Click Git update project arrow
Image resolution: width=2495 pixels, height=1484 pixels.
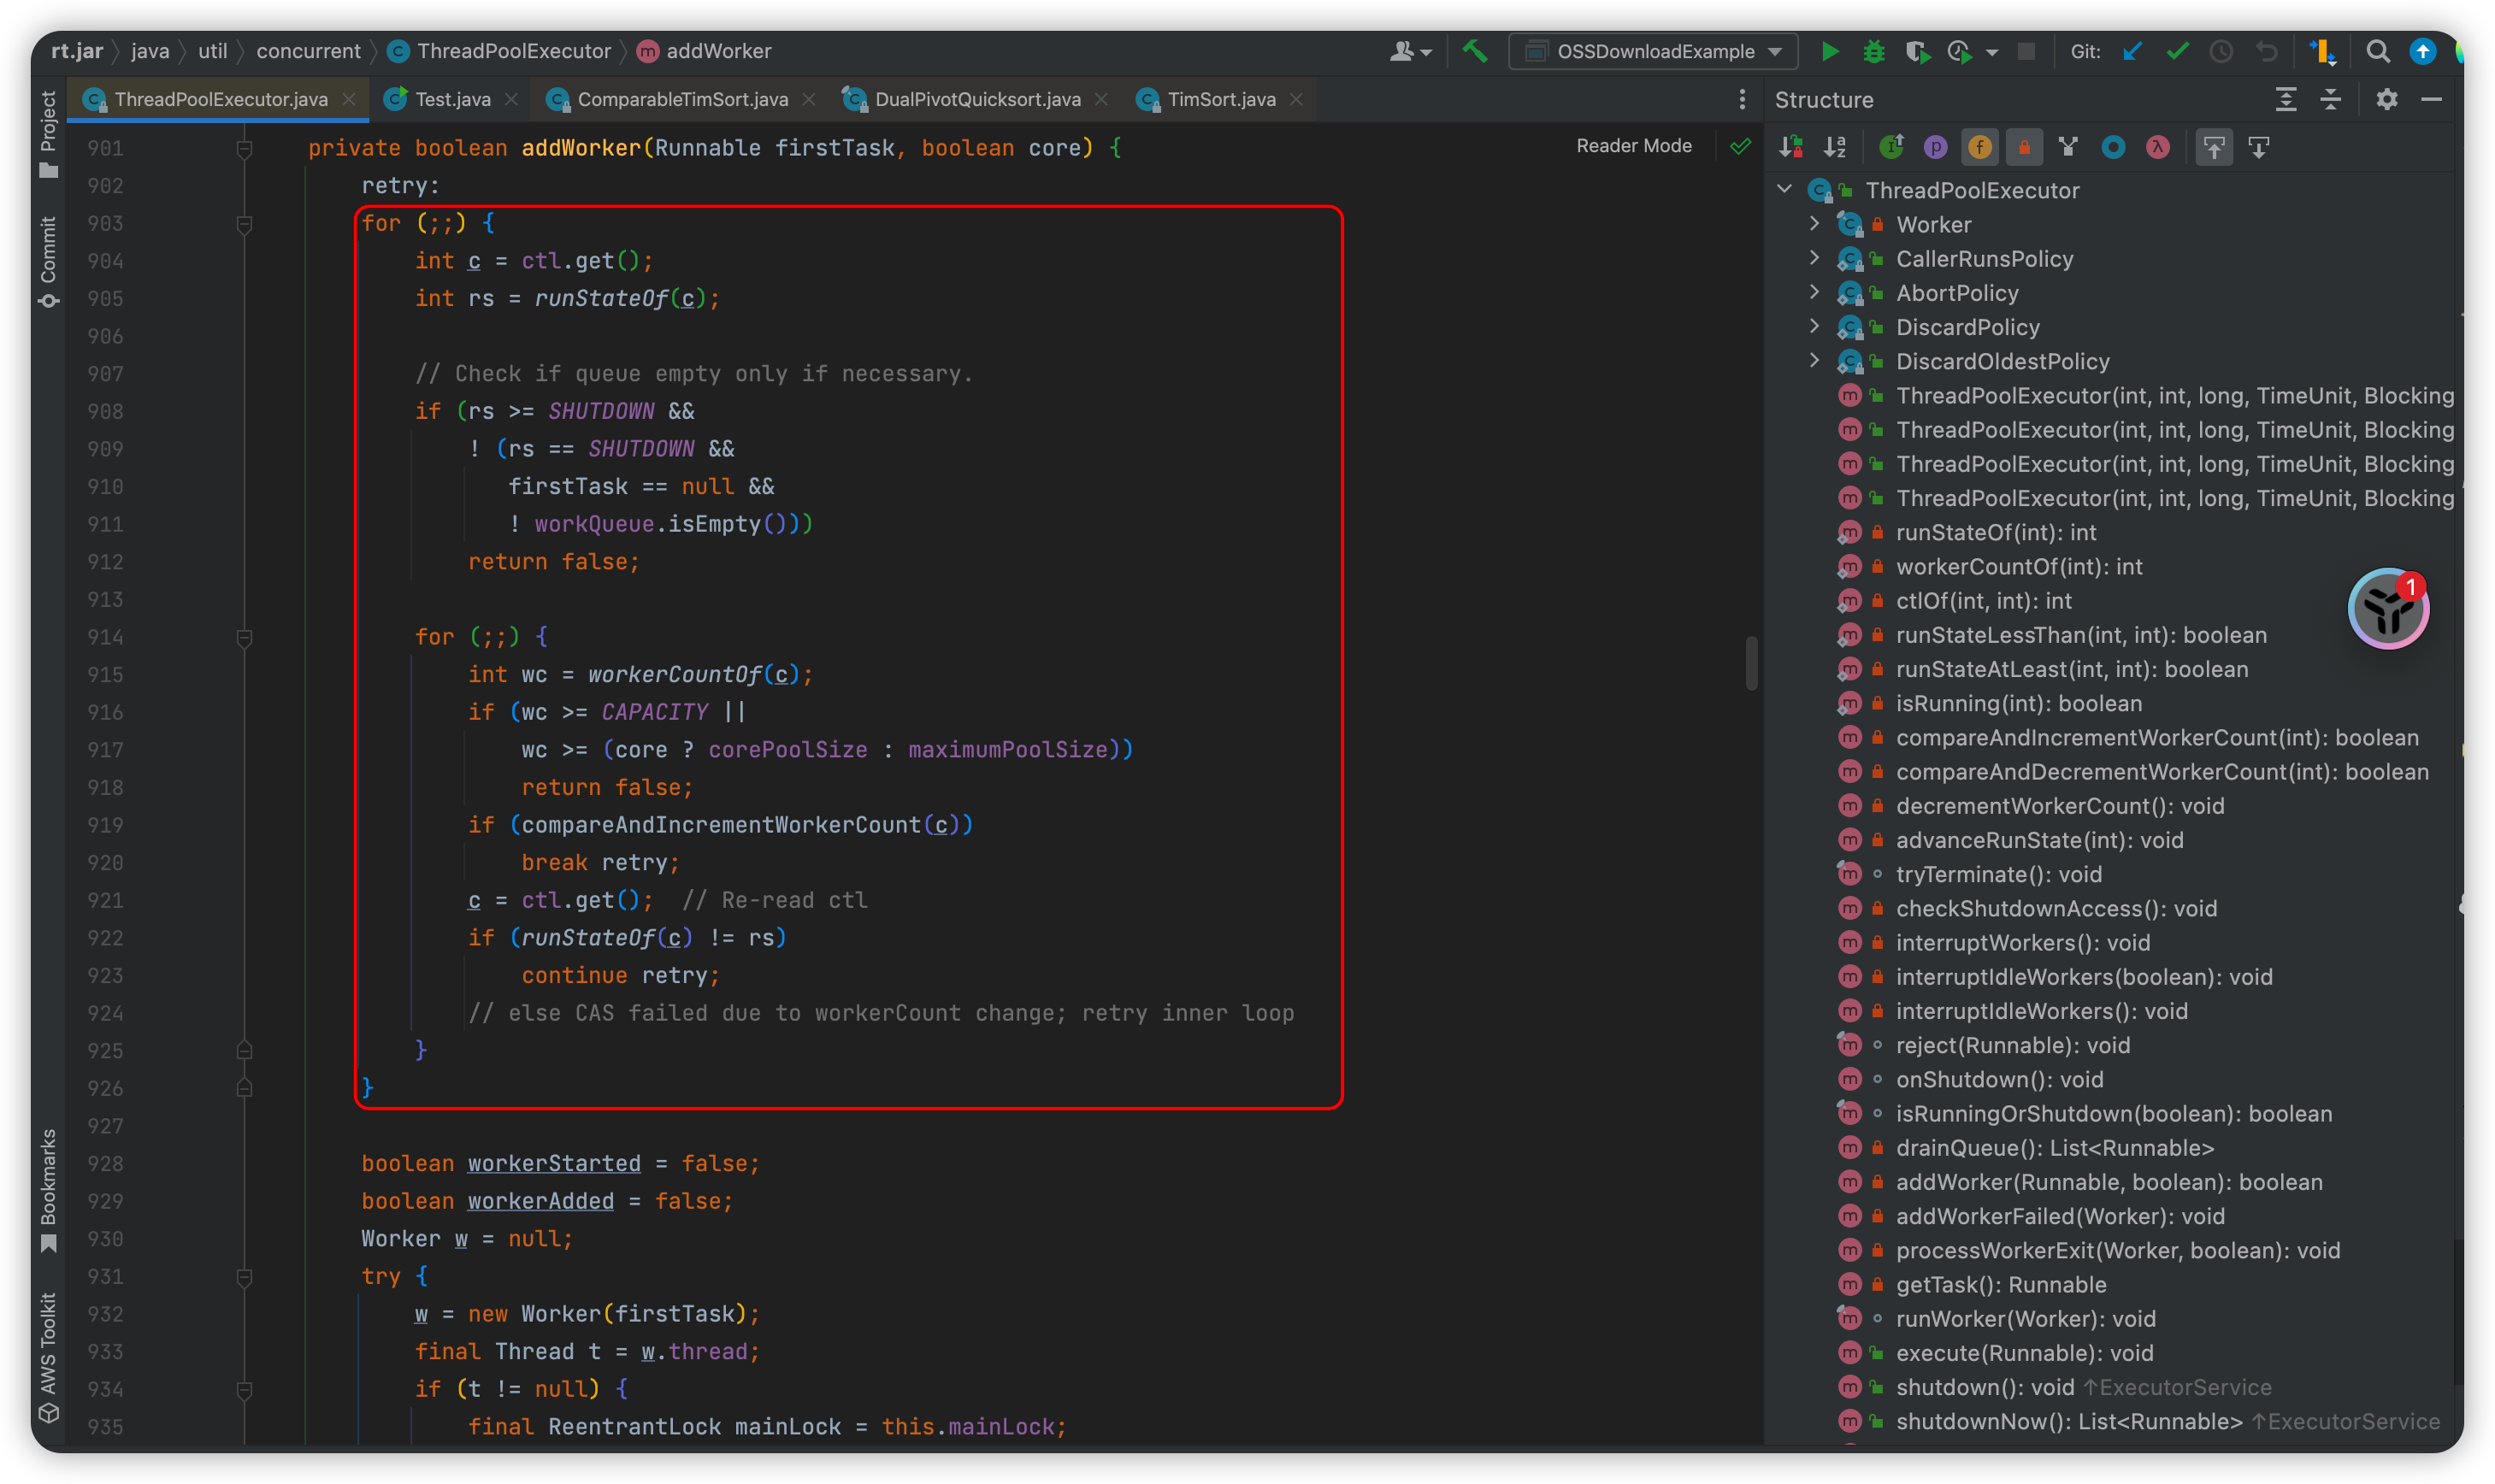coord(2132,51)
